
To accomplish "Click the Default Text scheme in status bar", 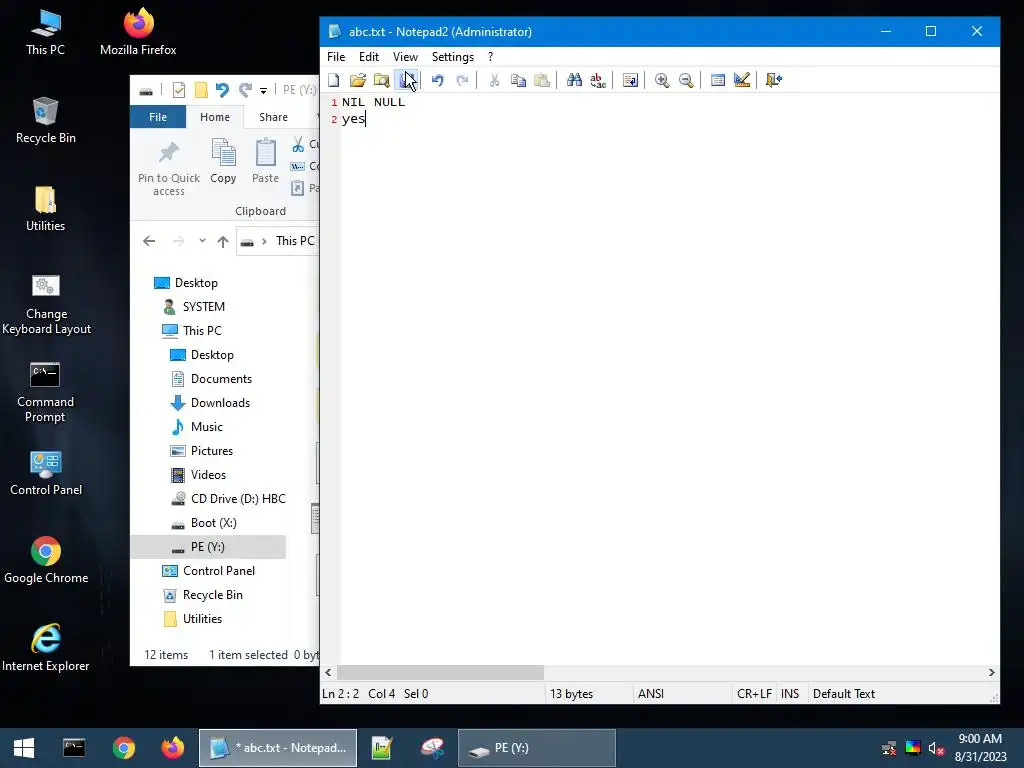I will pos(844,694).
